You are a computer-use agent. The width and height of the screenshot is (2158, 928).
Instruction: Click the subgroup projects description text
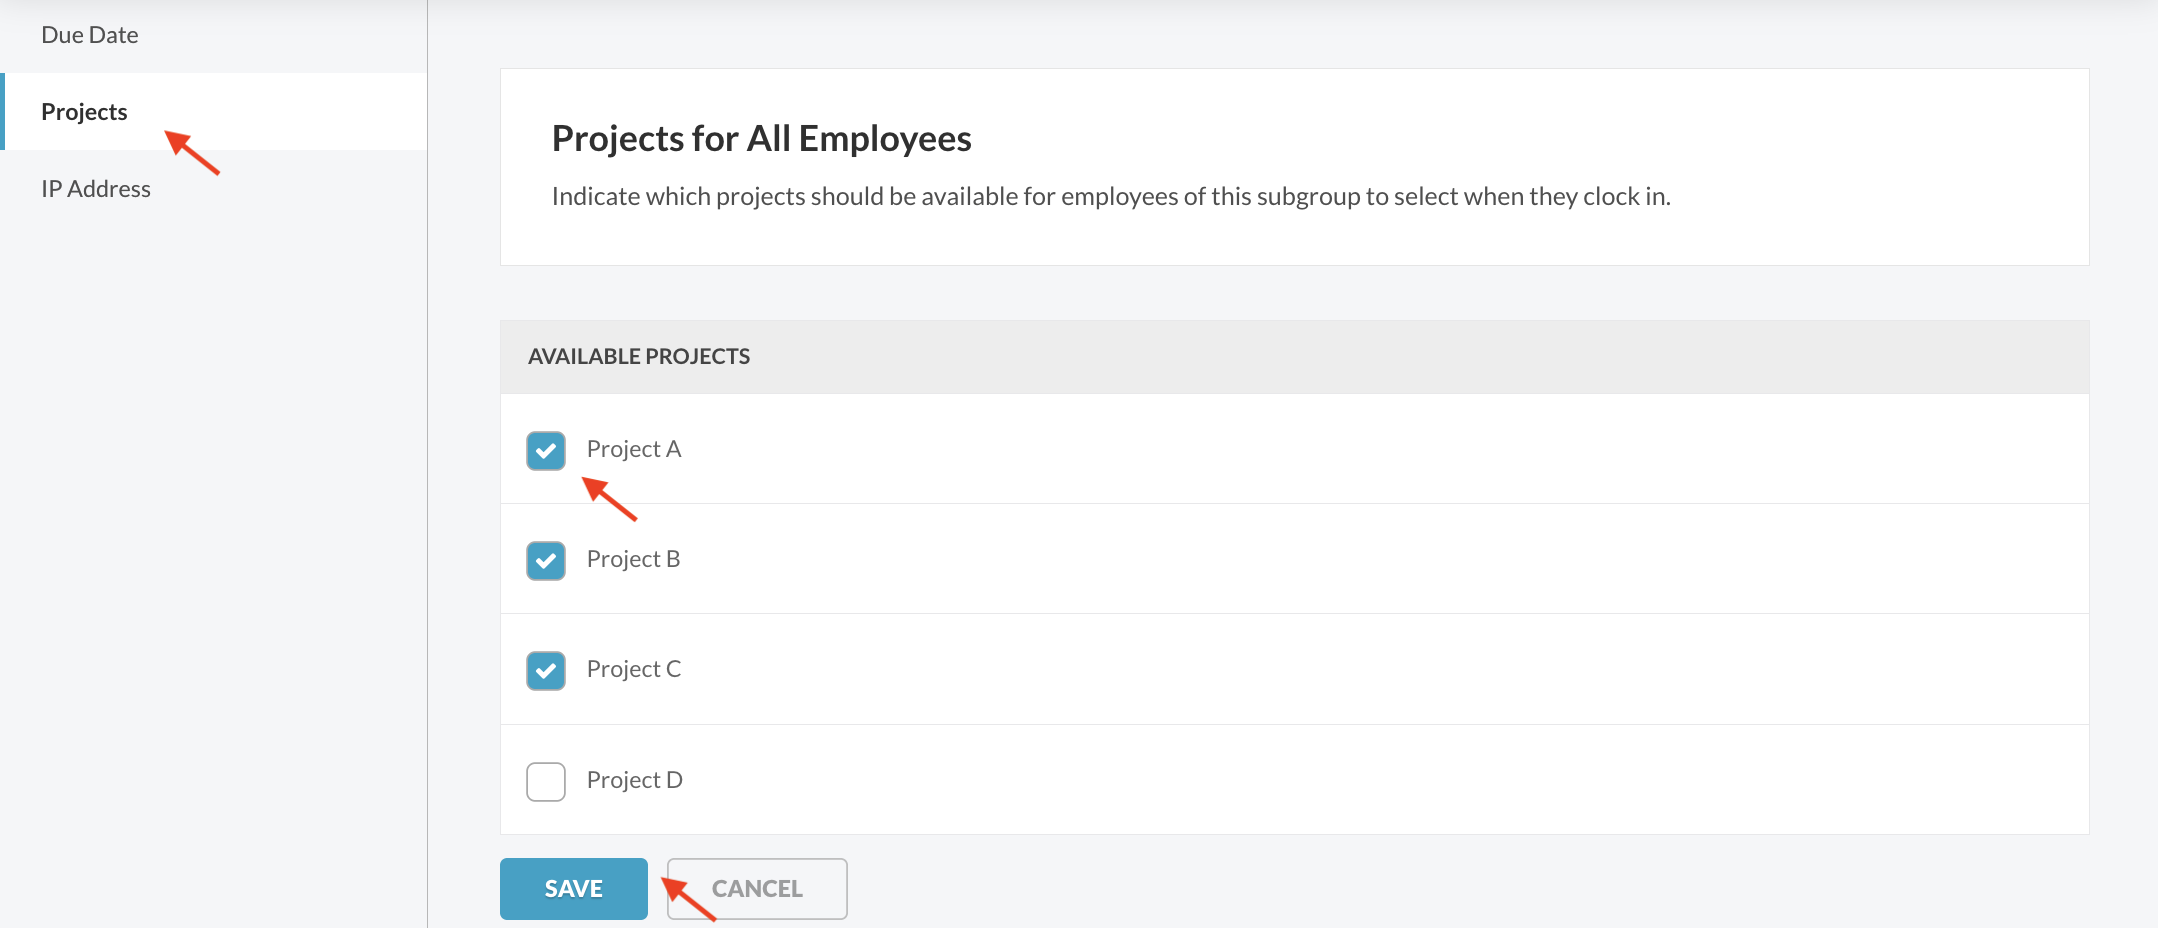tap(1110, 197)
